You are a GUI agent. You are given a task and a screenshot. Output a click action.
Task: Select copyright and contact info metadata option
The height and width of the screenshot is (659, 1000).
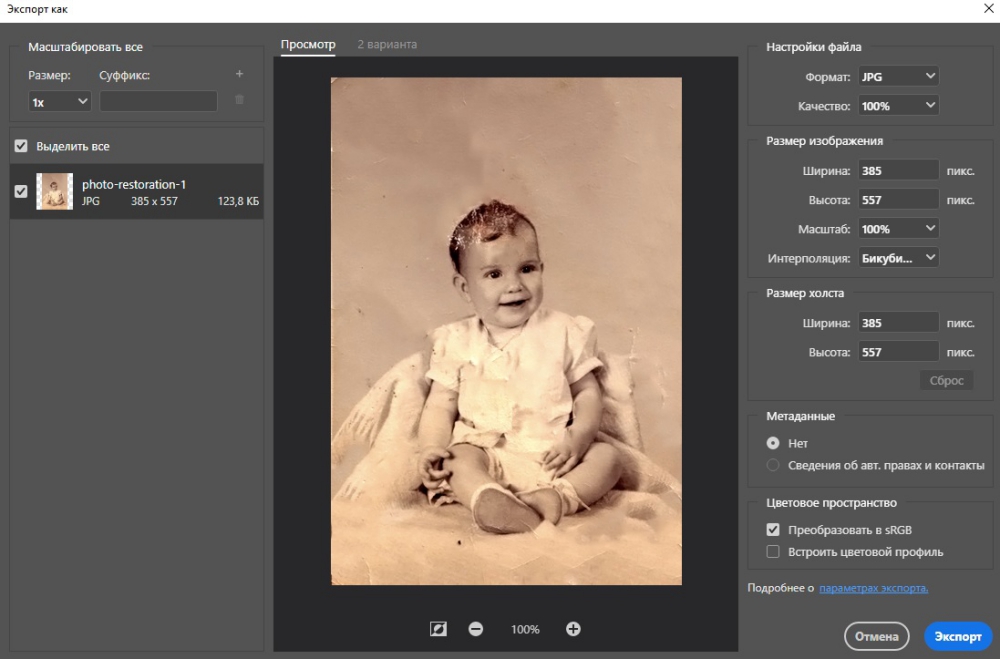pyautogui.click(x=773, y=465)
